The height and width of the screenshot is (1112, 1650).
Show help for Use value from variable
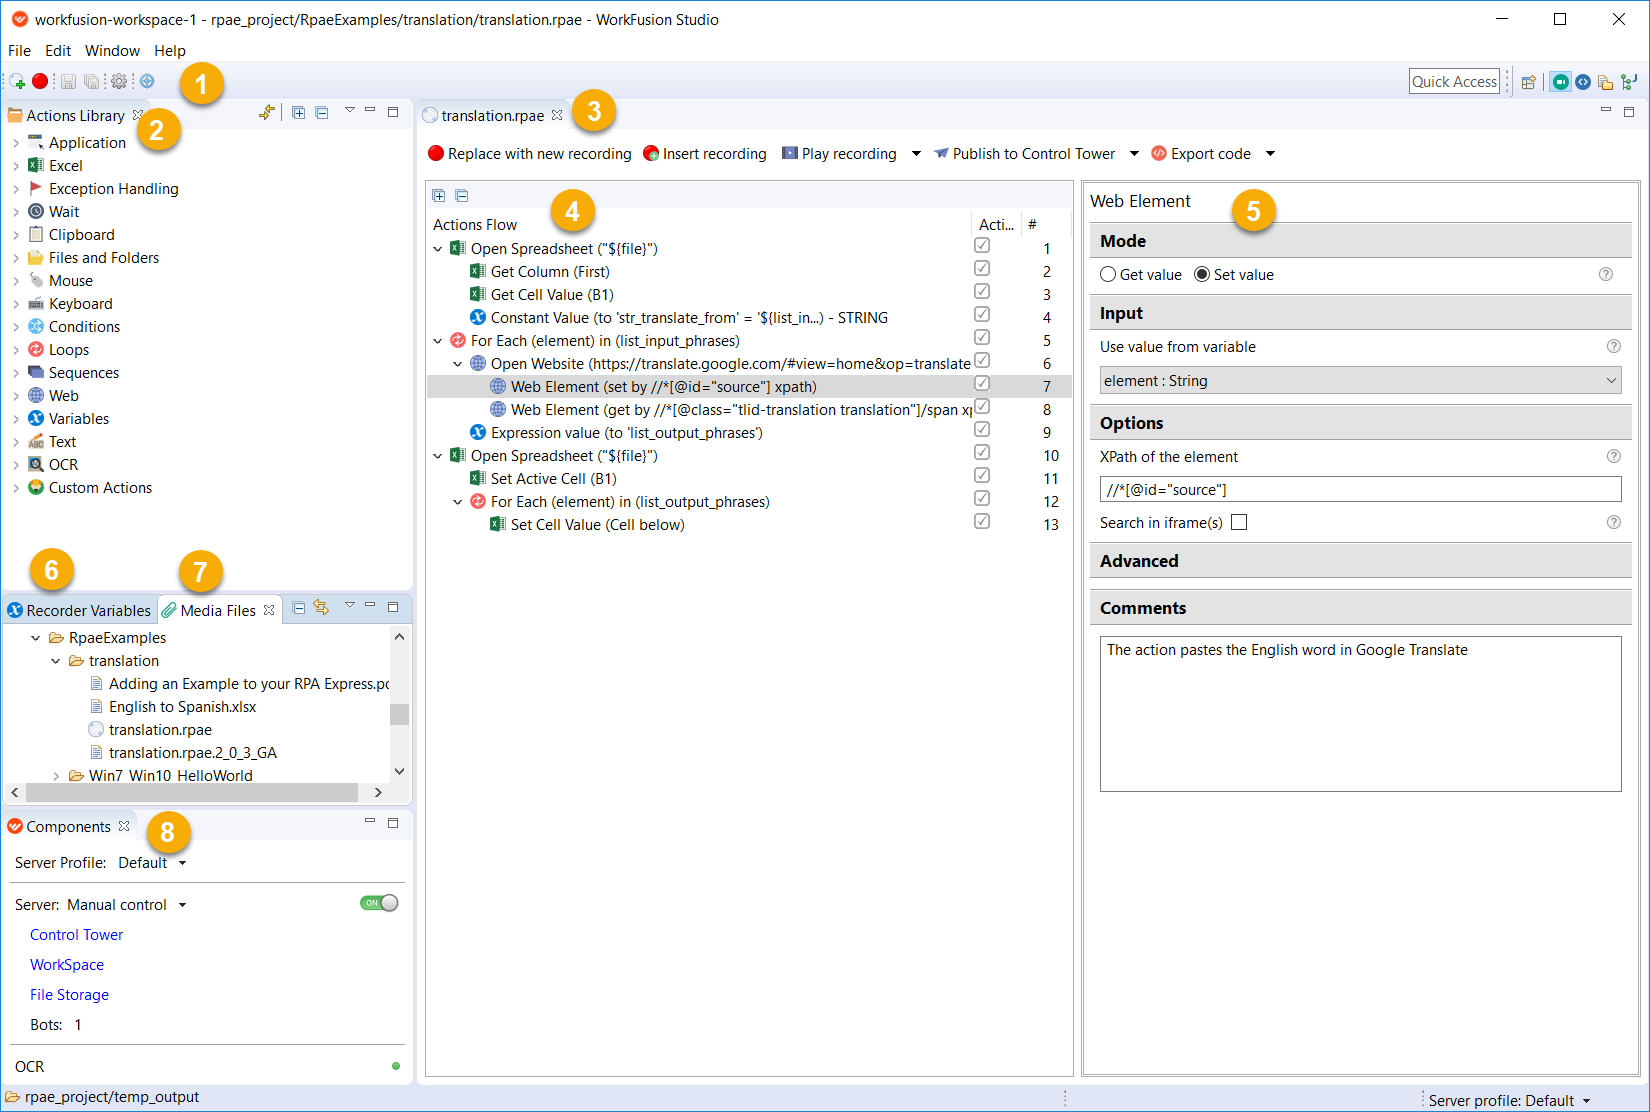coord(1614,346)
